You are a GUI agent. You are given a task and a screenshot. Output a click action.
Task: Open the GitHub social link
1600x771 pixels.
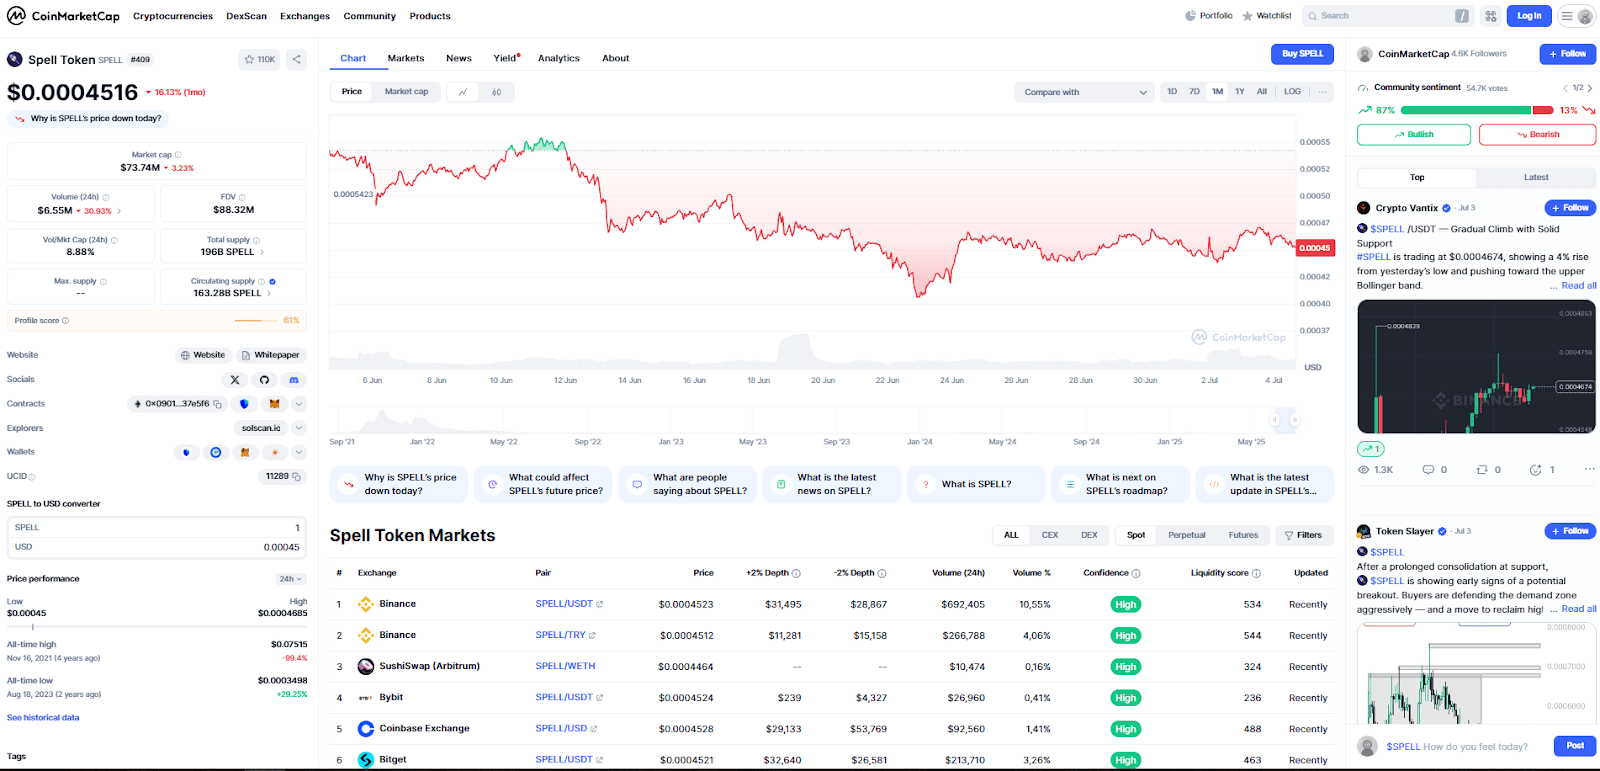click(x=264, y=380)
